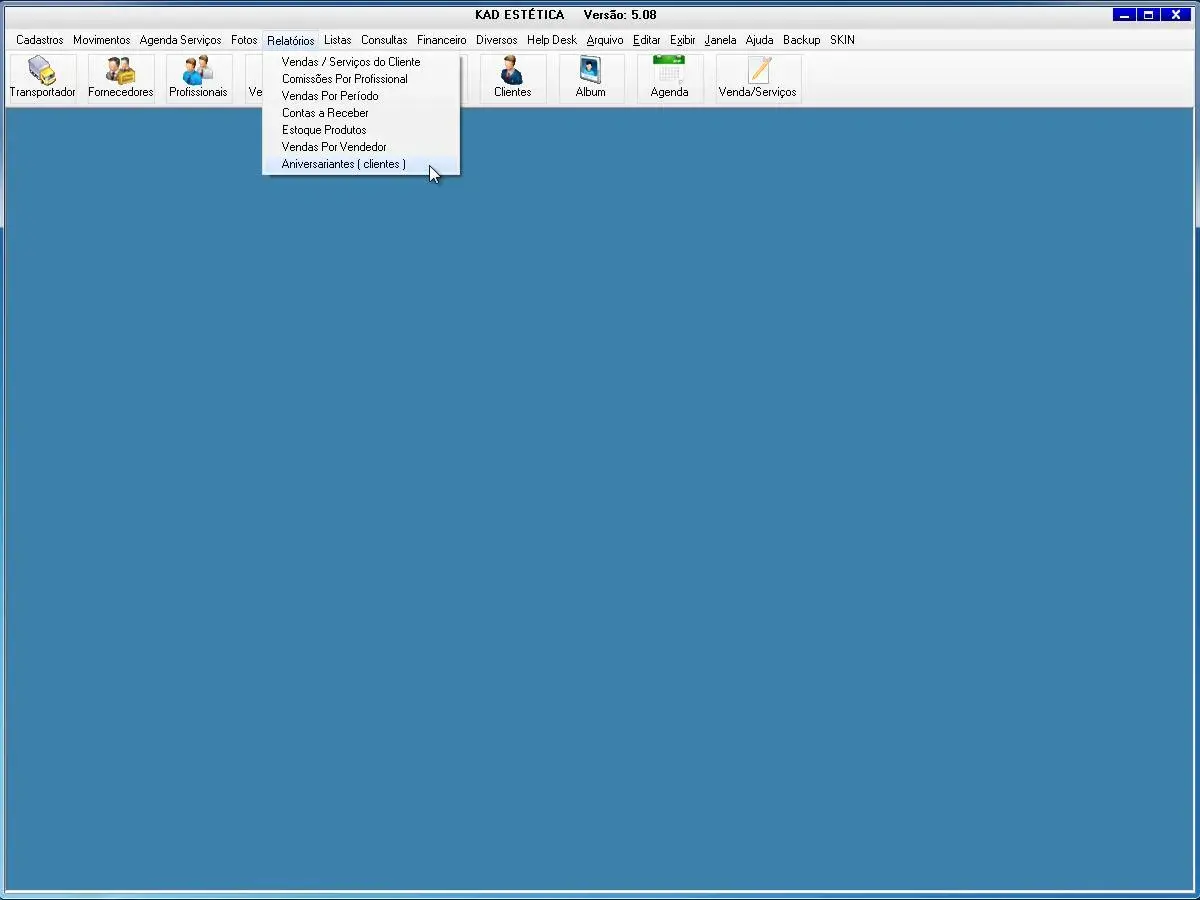
Task: Expand the Cadastros menu
Action: [x=39, y=40]
